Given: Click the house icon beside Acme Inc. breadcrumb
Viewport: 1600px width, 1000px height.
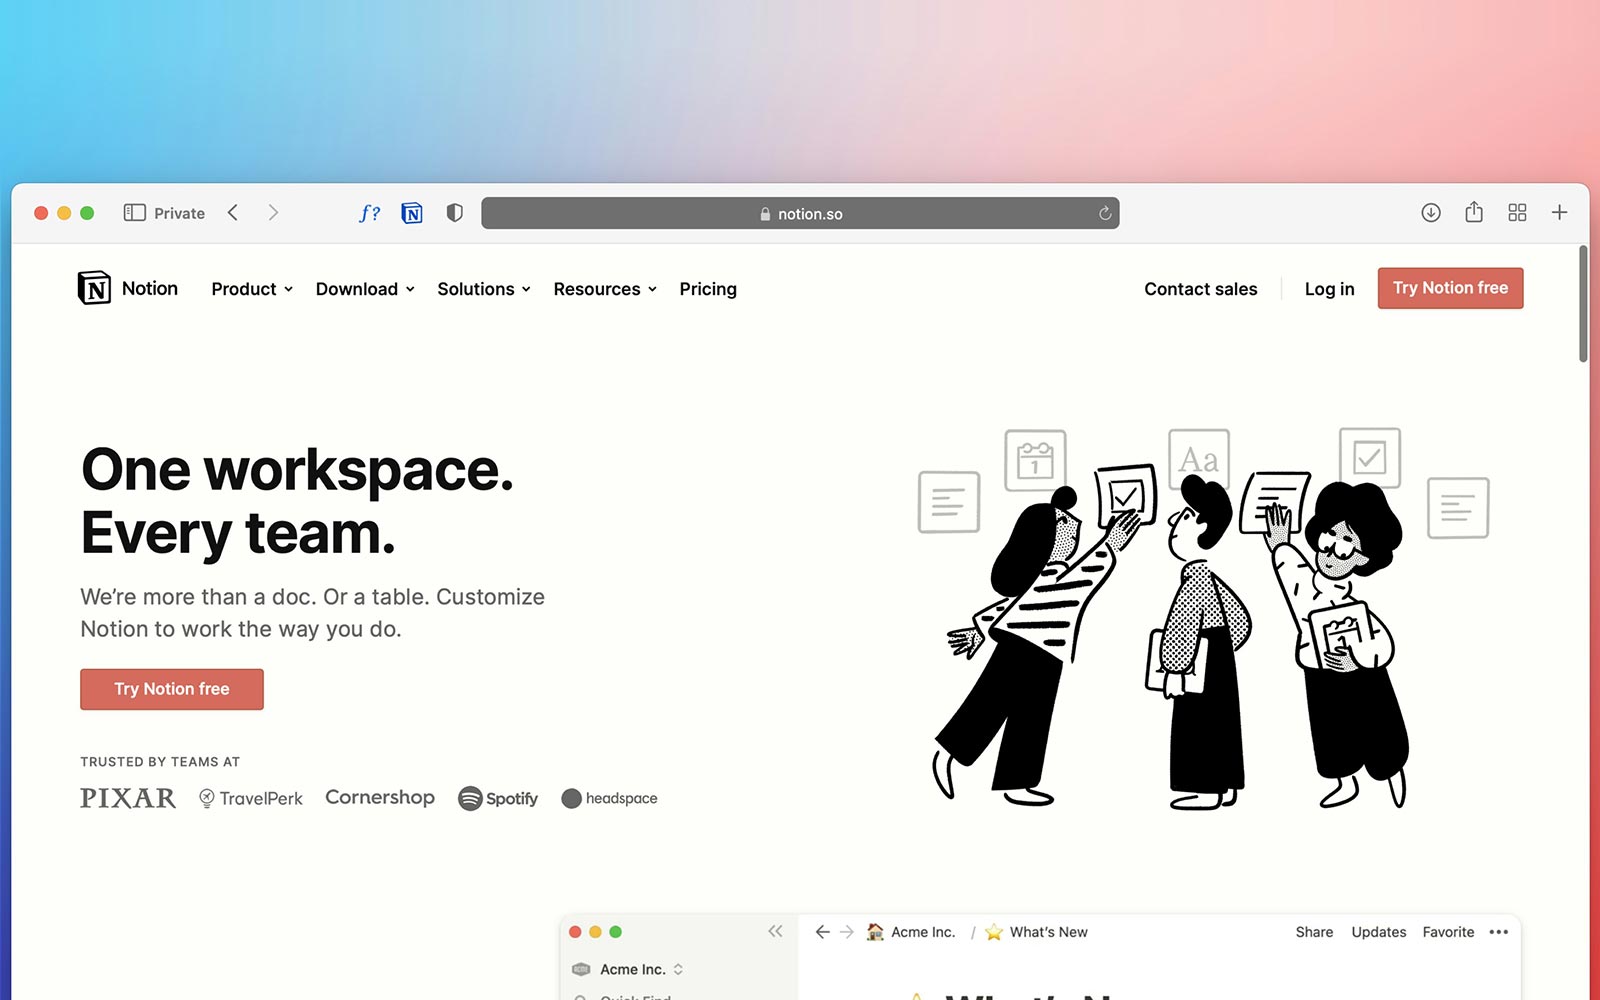Looking at the screenshot, I should click(x=875, y=932).
